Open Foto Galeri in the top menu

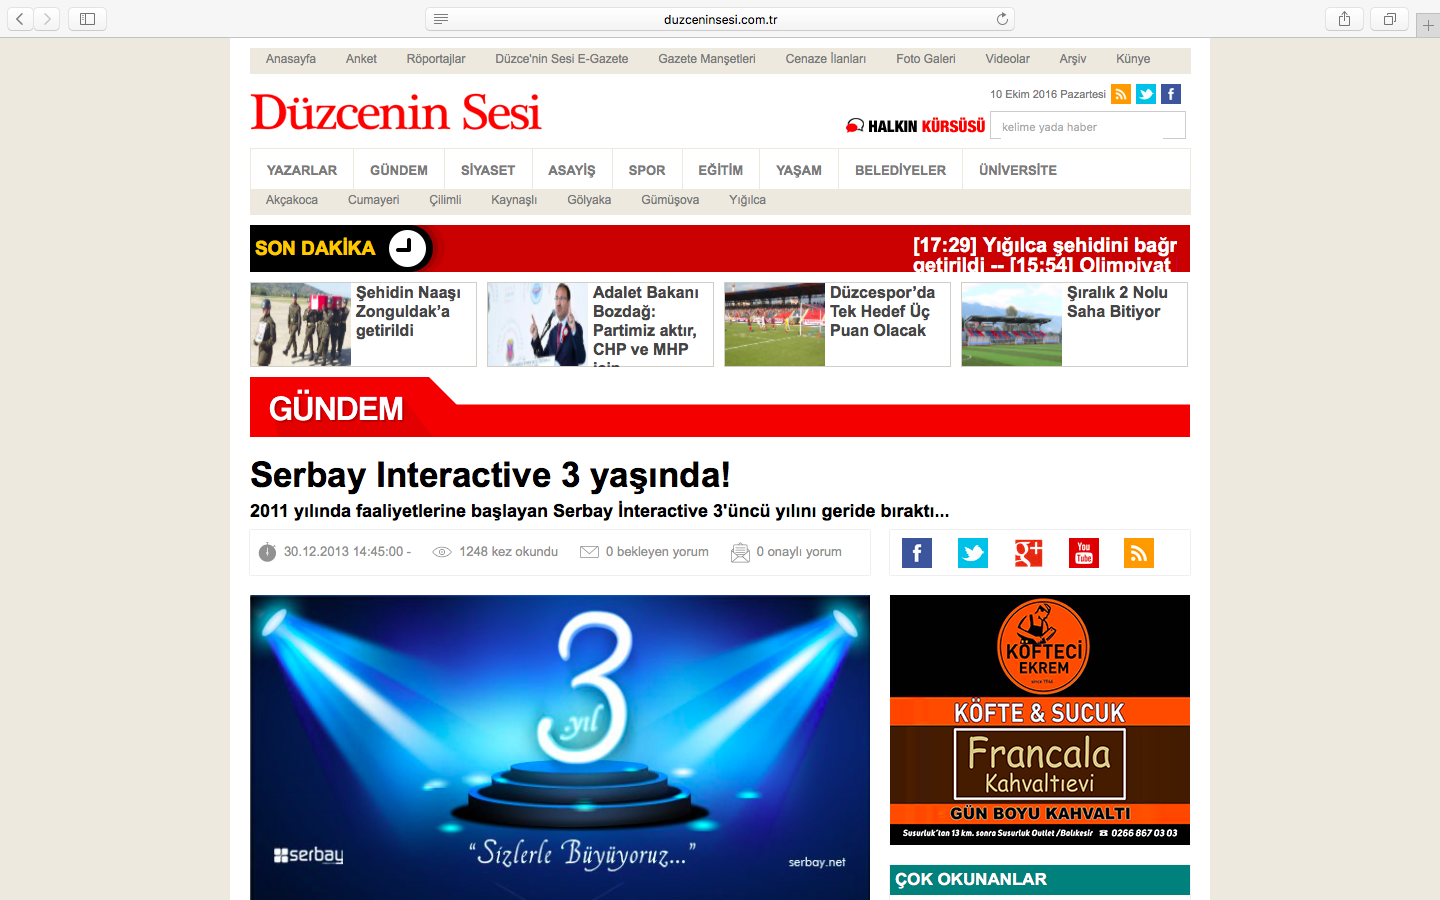tap(926, 59)
